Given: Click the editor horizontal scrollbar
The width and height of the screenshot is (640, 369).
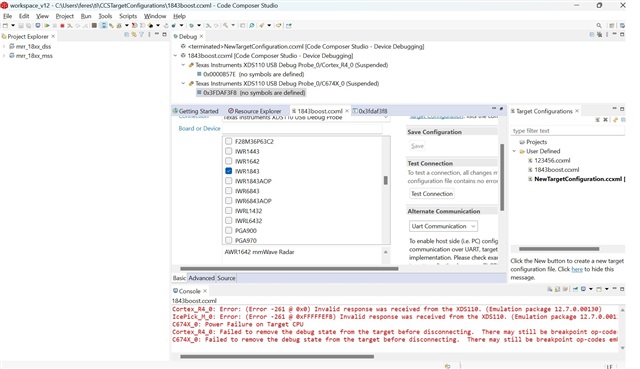Looking at the screenshot, I should click(289, 269).
